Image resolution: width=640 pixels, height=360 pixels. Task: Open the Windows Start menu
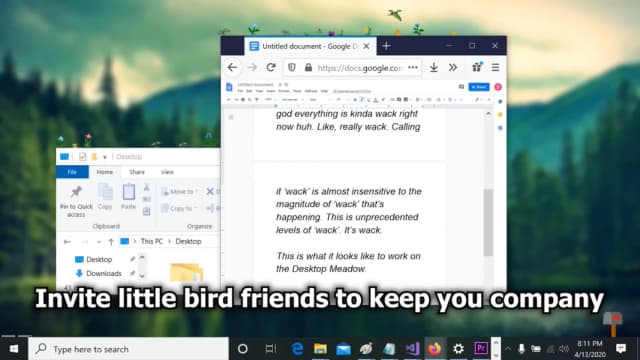click(14, 349)
